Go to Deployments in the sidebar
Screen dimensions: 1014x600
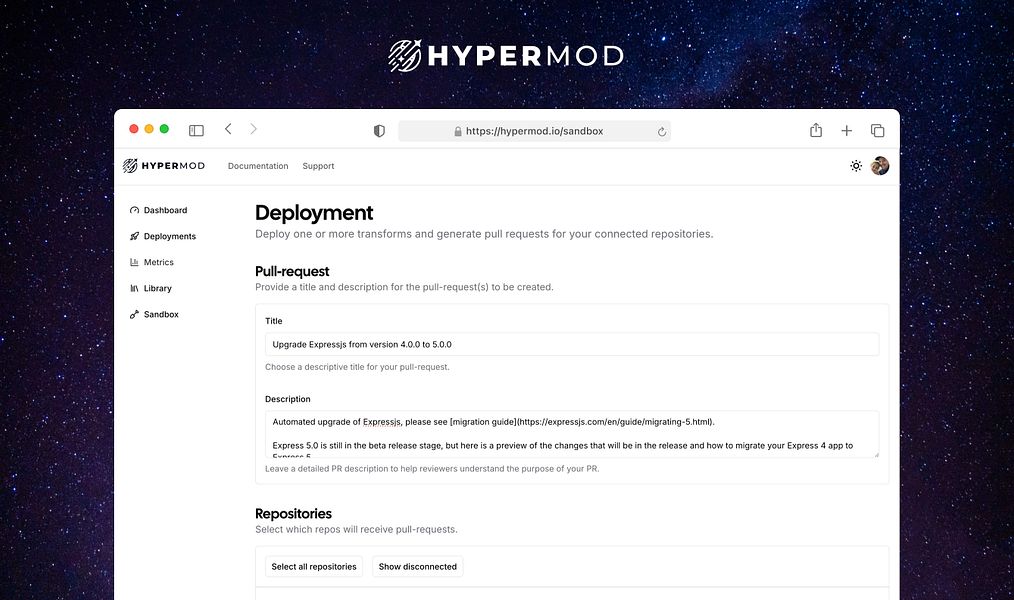coord(163,236)
